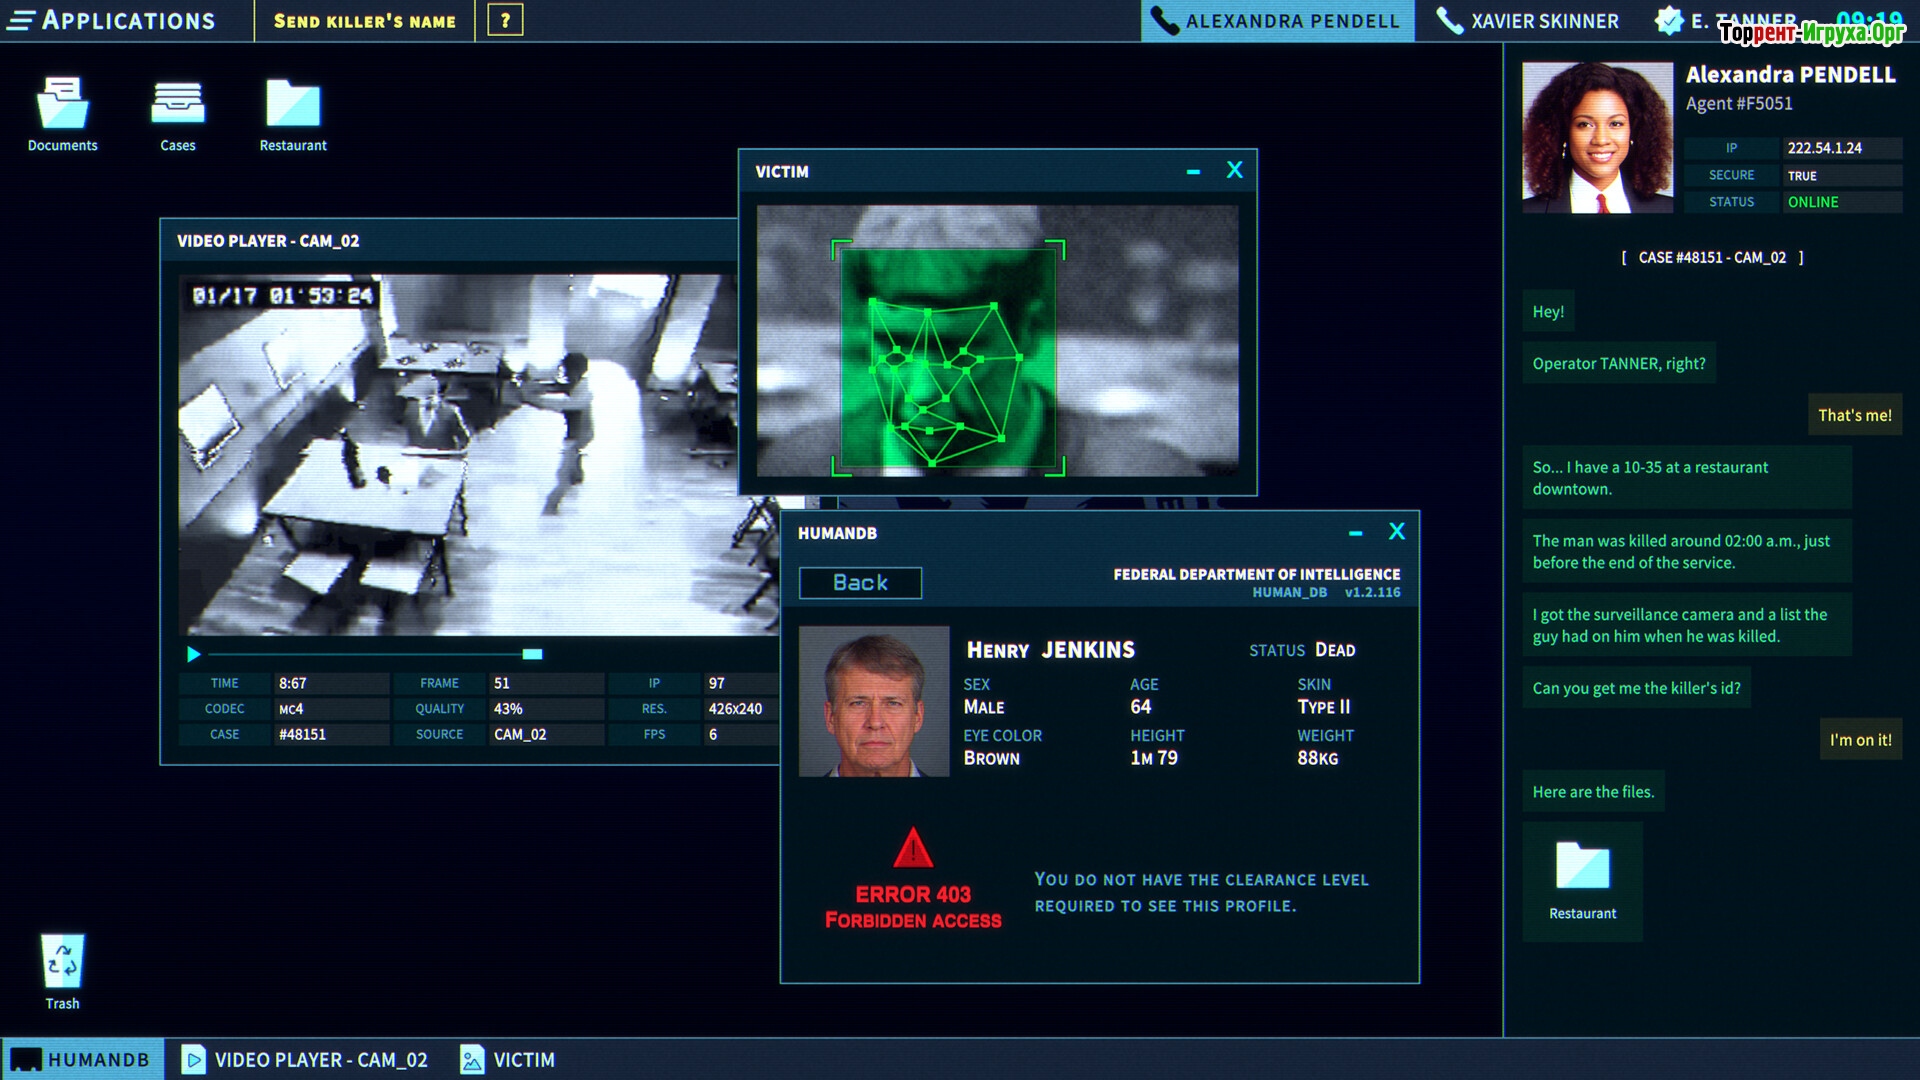
Task: Switch to Alexandra Pendell call tab
Action: click(1277, 21)
